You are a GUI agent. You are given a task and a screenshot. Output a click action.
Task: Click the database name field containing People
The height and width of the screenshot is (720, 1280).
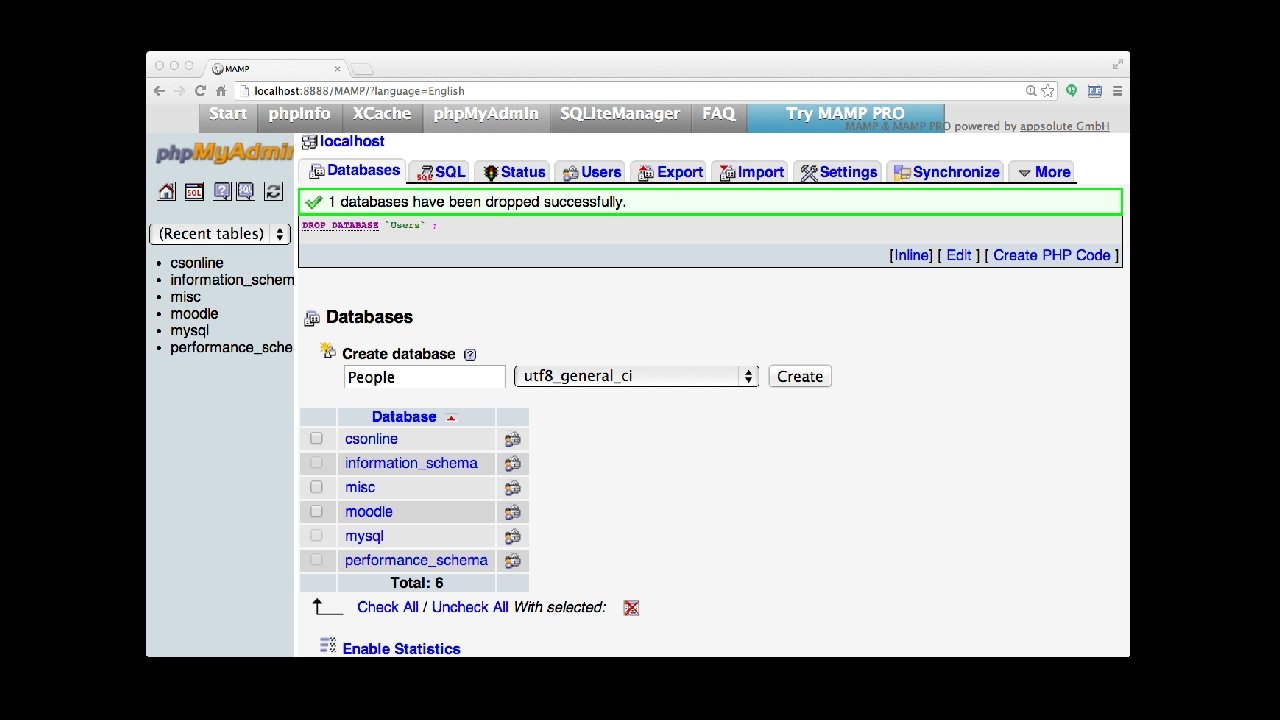click(425, 377)
